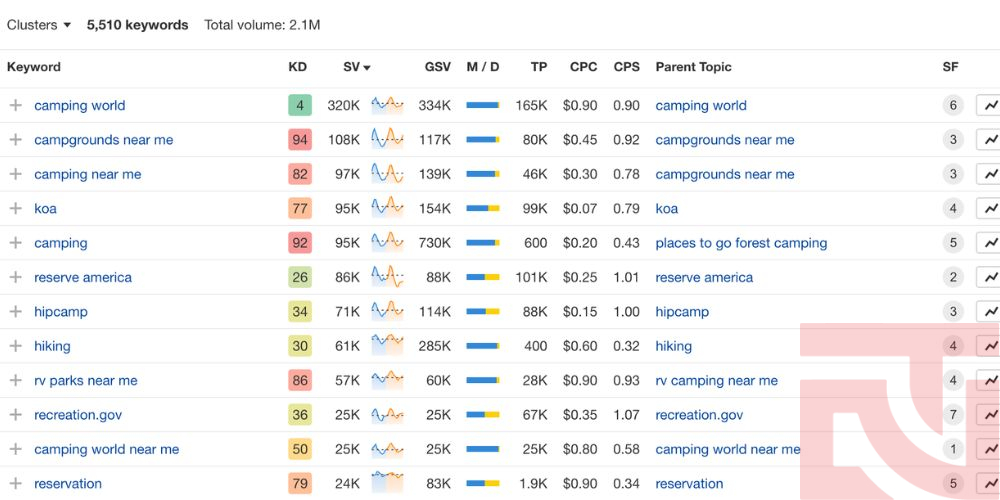1000x500 pixels.
Task: Click the CPS column header
Action: pos(626,67)
